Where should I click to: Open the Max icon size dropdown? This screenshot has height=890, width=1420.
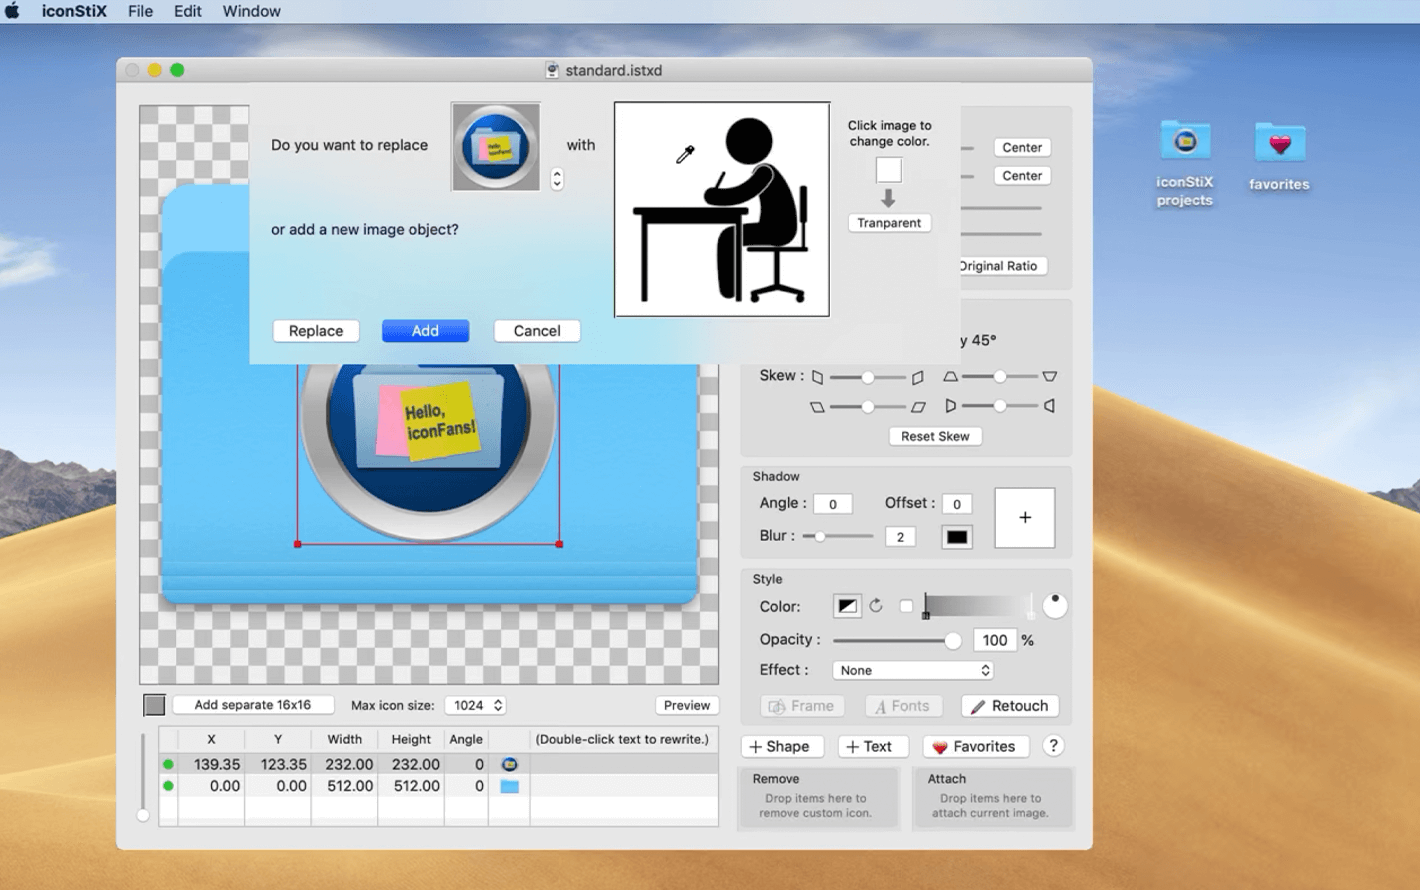[476, 705]
